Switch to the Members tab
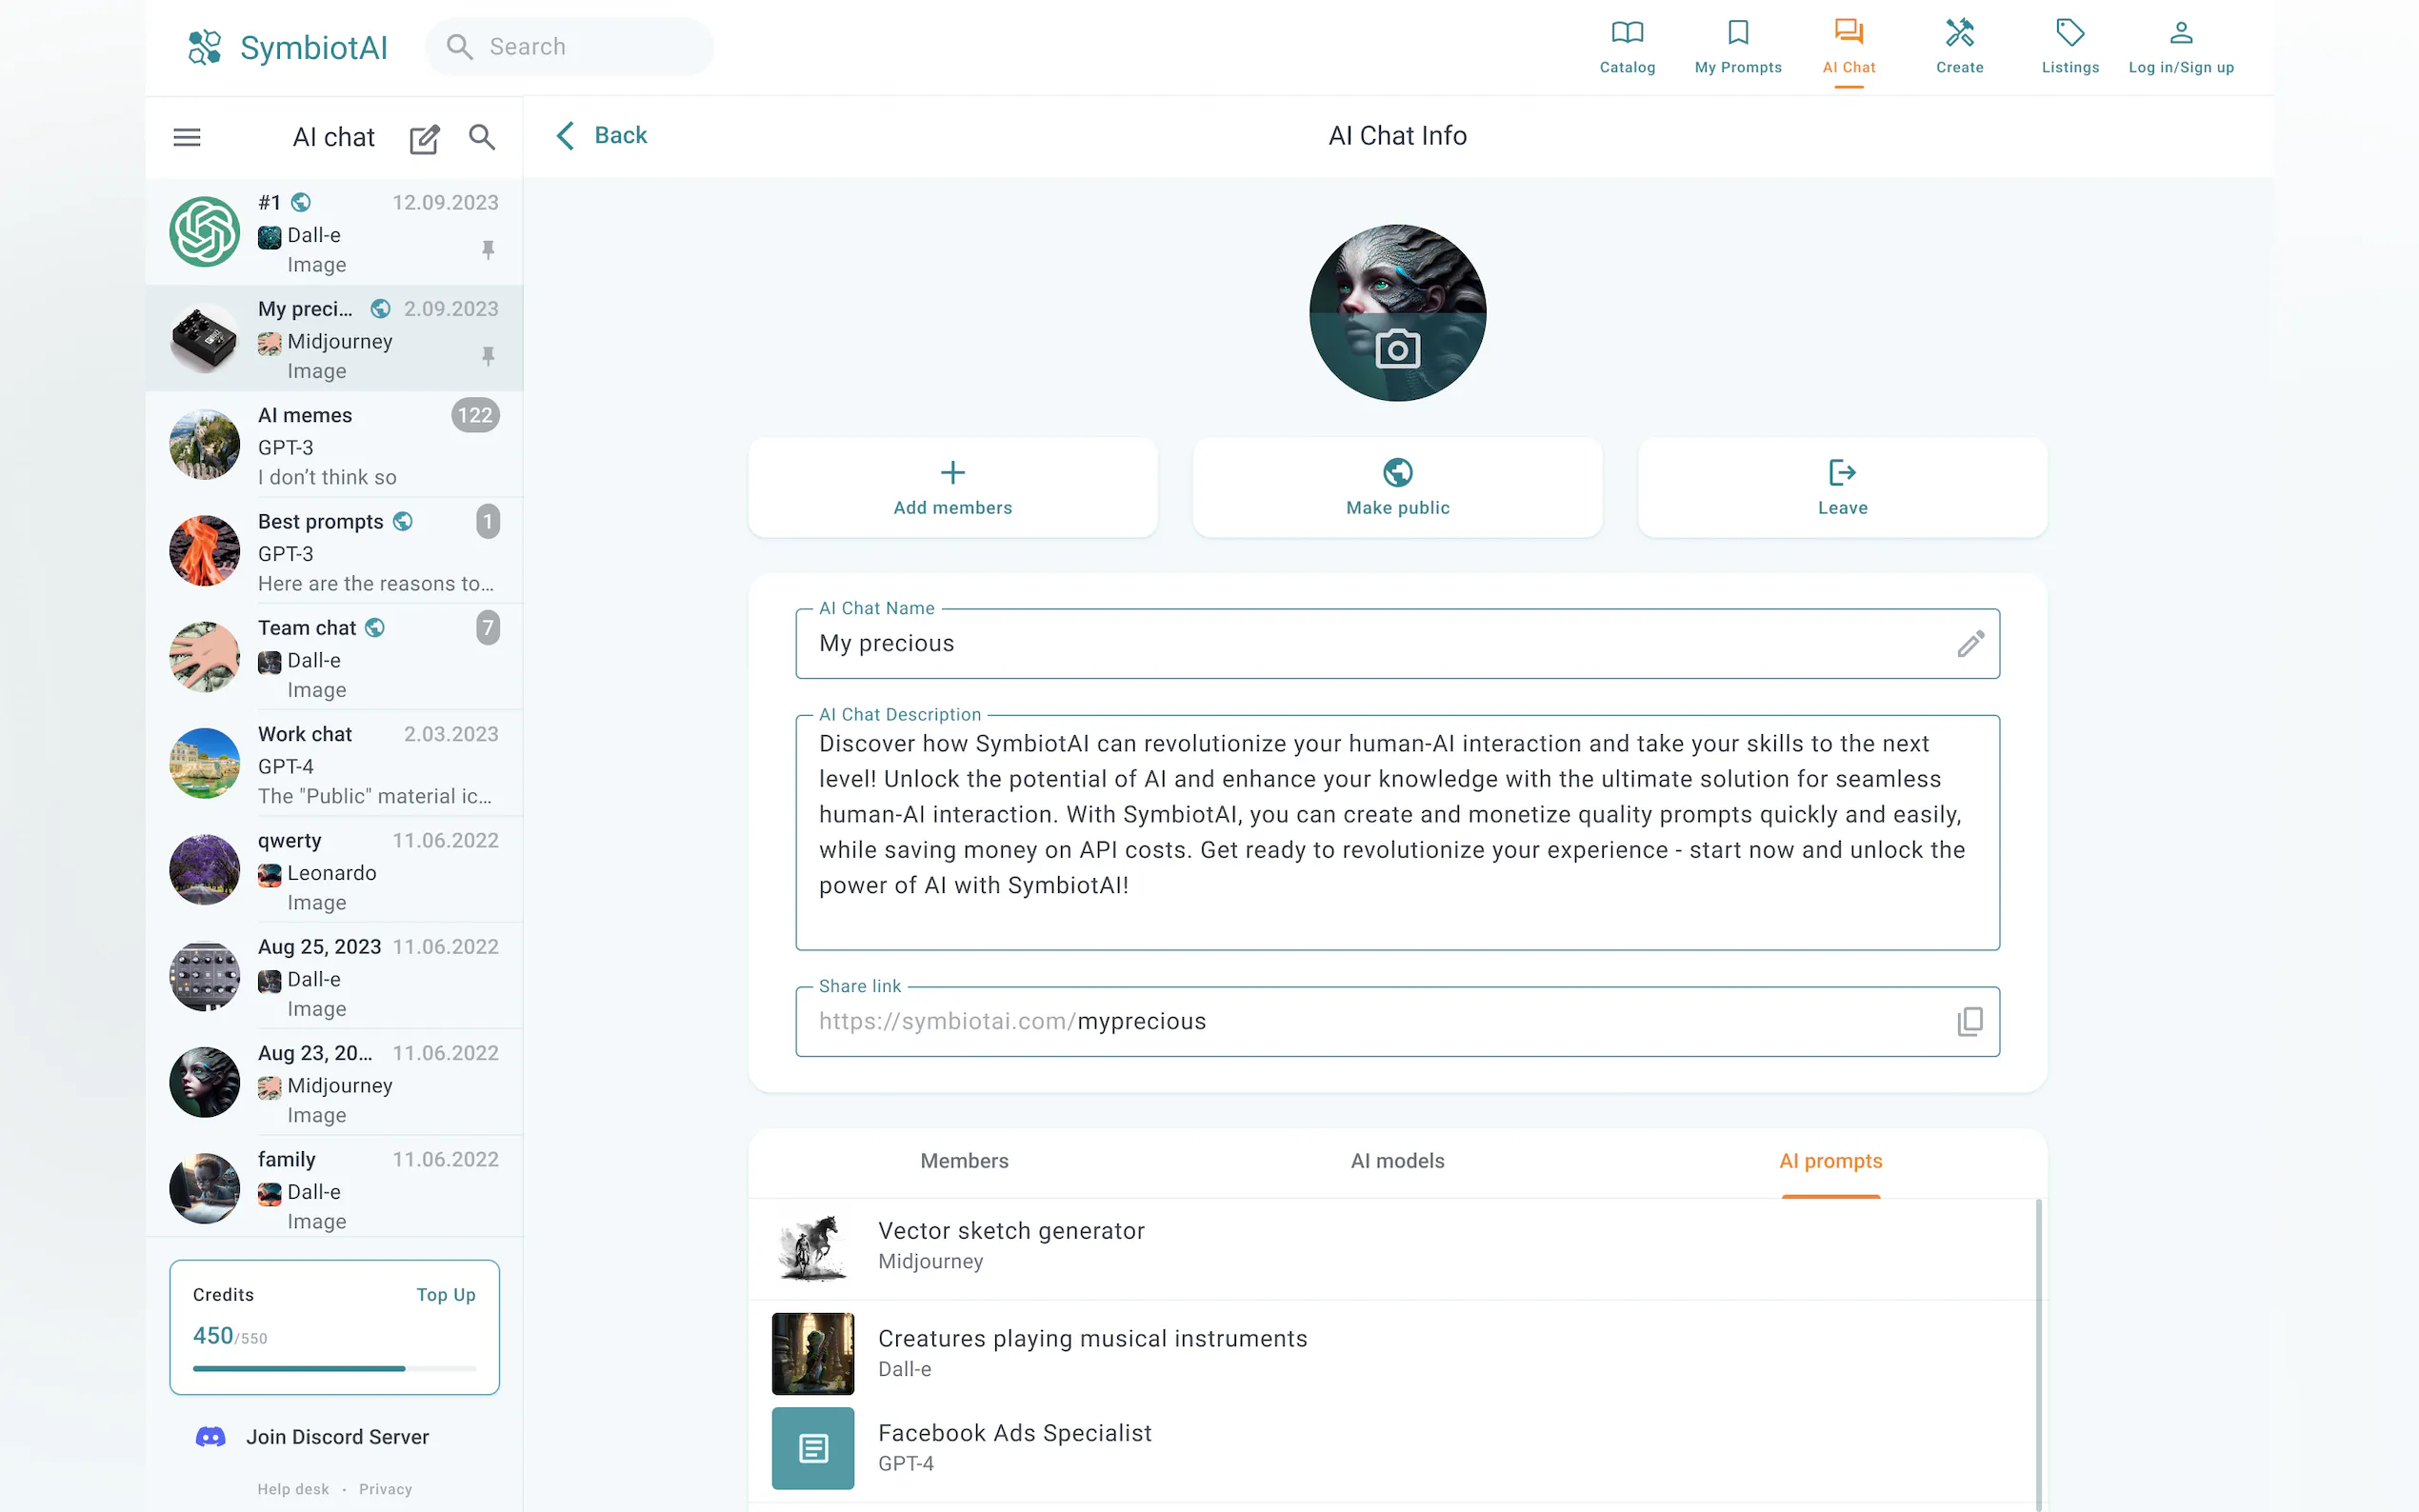The height and width of the screenshot is (1512, 2419). pyautogui.click(x=964, y=1161)
